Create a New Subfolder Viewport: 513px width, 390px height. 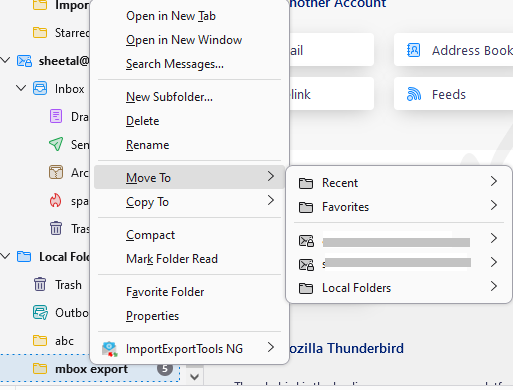tap(189, 97)
